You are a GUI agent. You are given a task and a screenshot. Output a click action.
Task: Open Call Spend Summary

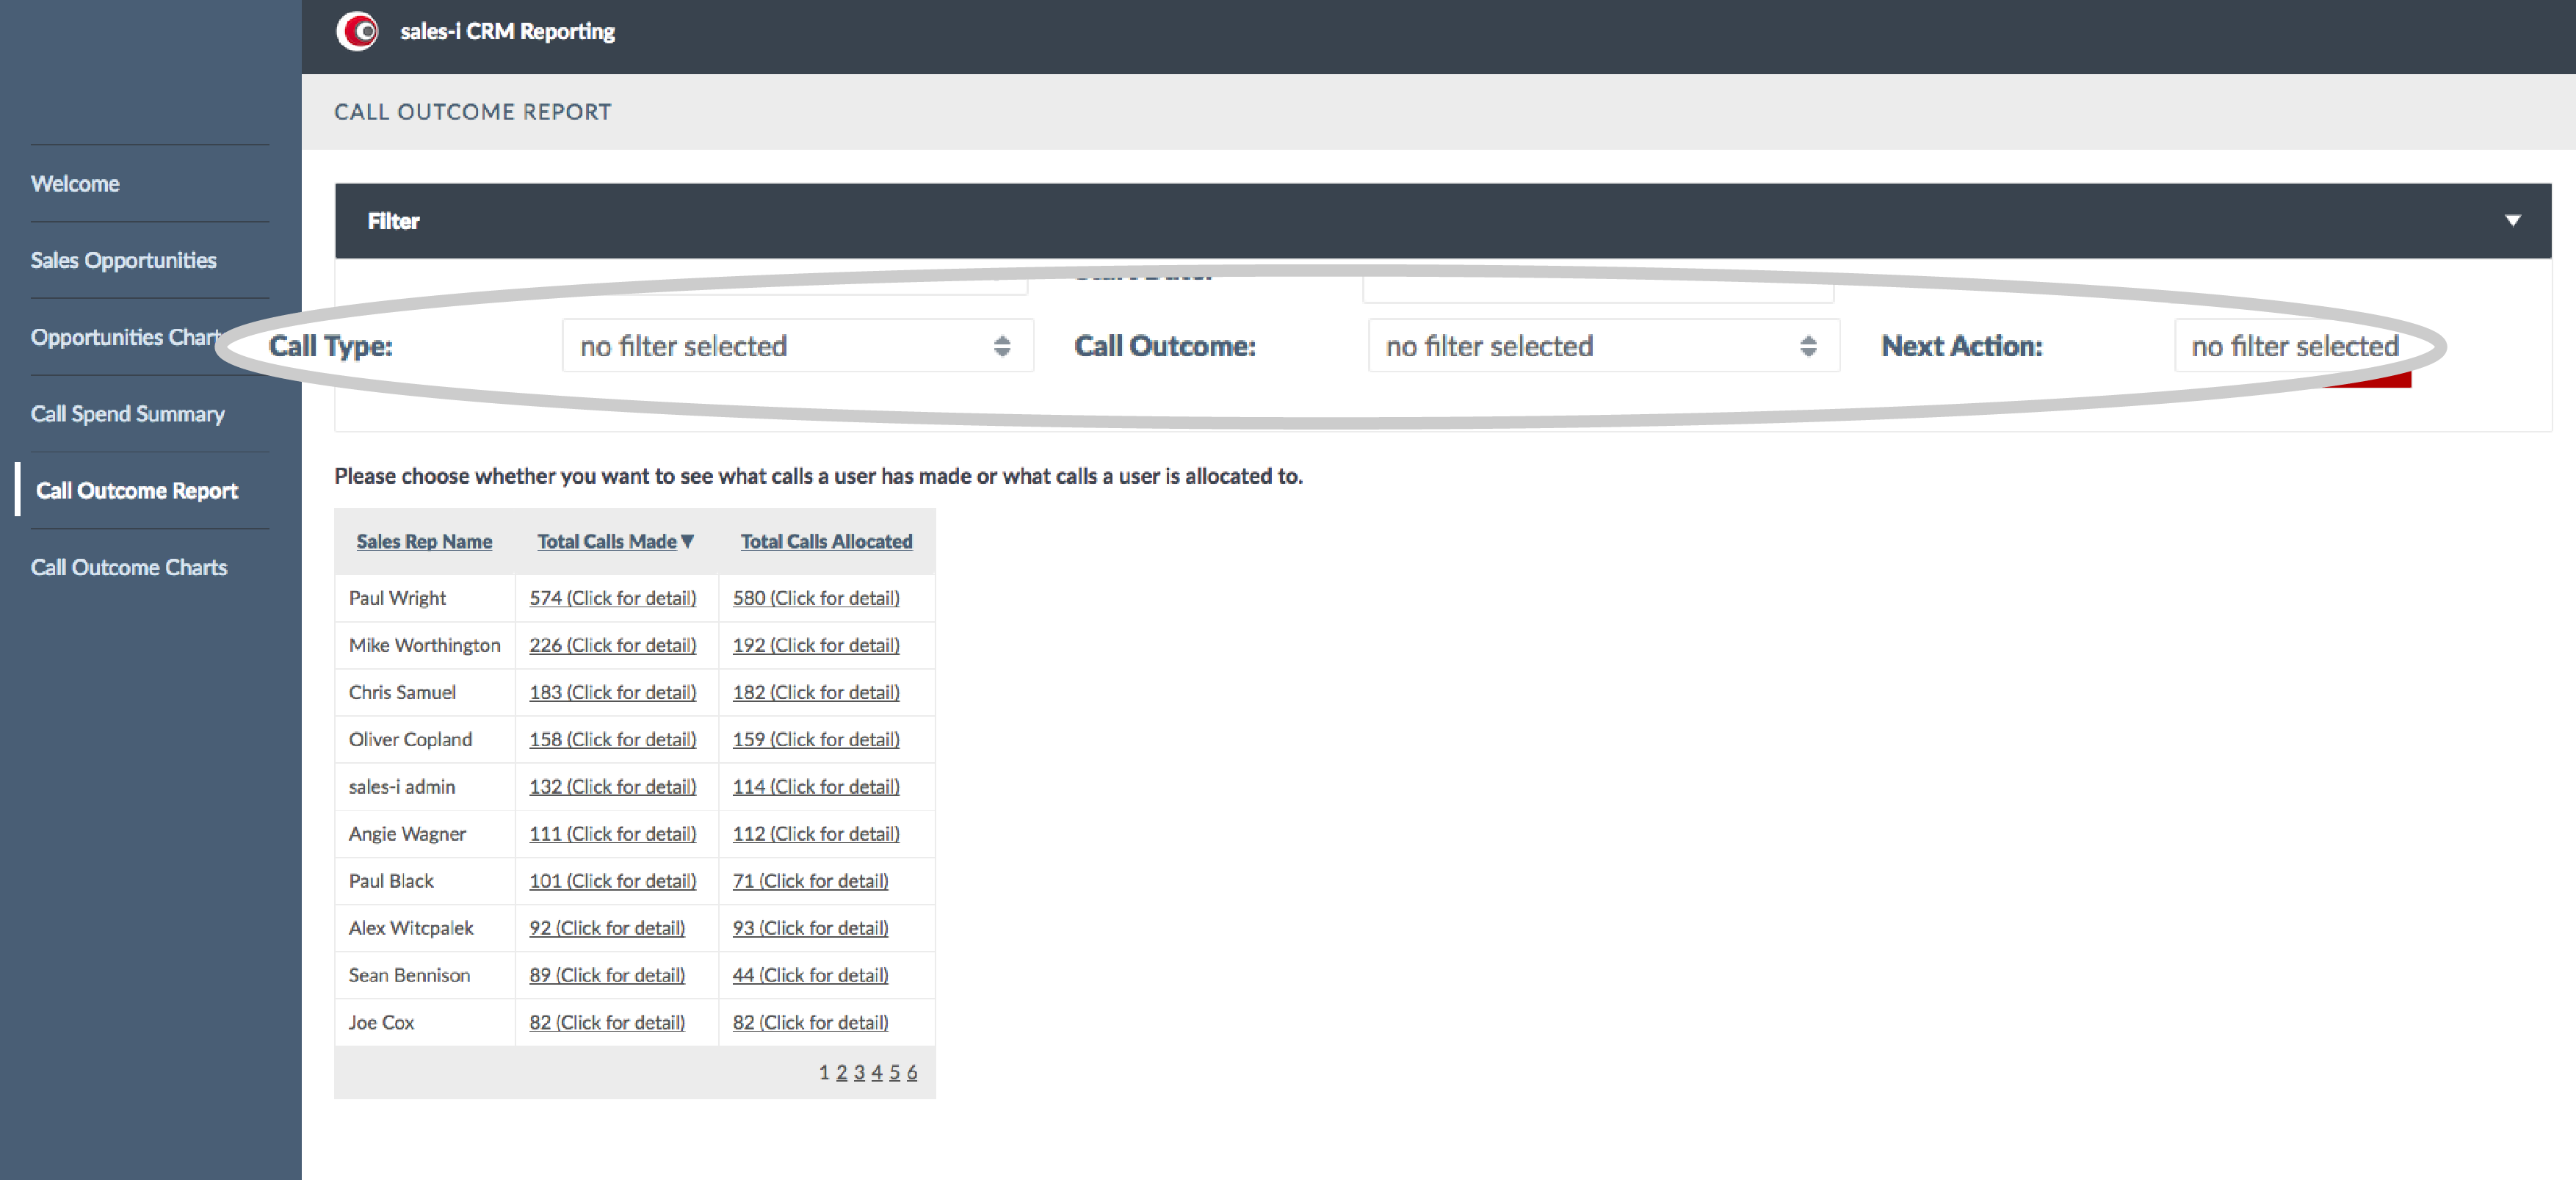pyautogui.click(x=127, y=414)
